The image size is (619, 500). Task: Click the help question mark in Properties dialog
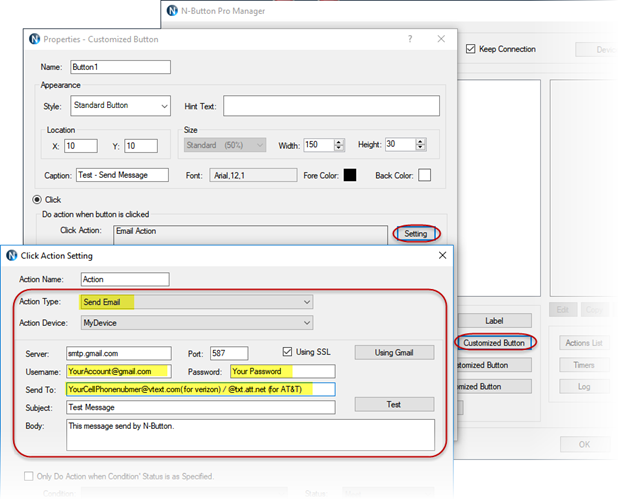point(410,39)
